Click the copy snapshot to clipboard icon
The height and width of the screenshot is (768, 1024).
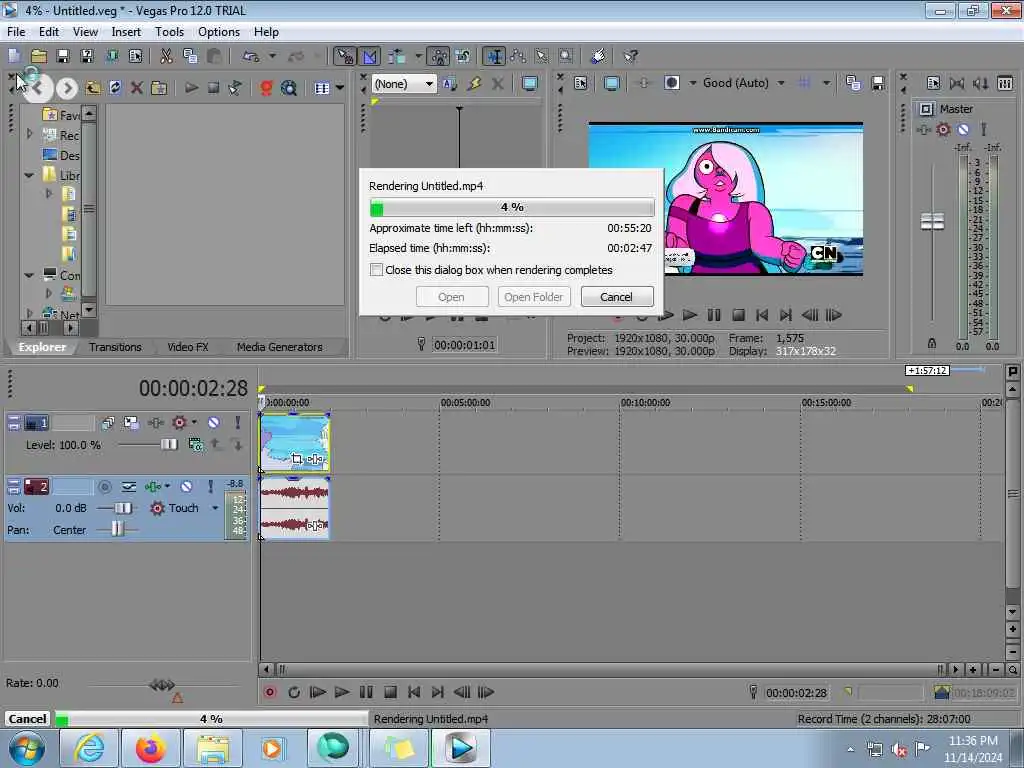[853, 83]
